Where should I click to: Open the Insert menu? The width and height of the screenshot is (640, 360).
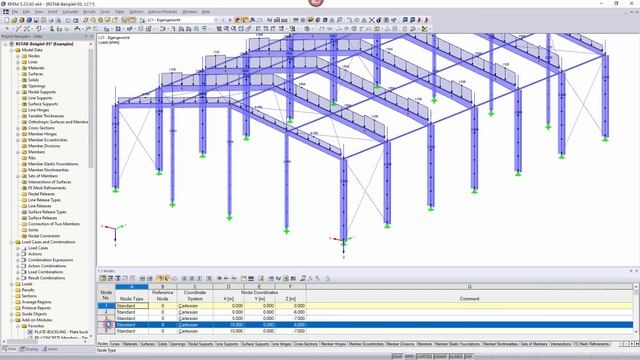(53, 12)
